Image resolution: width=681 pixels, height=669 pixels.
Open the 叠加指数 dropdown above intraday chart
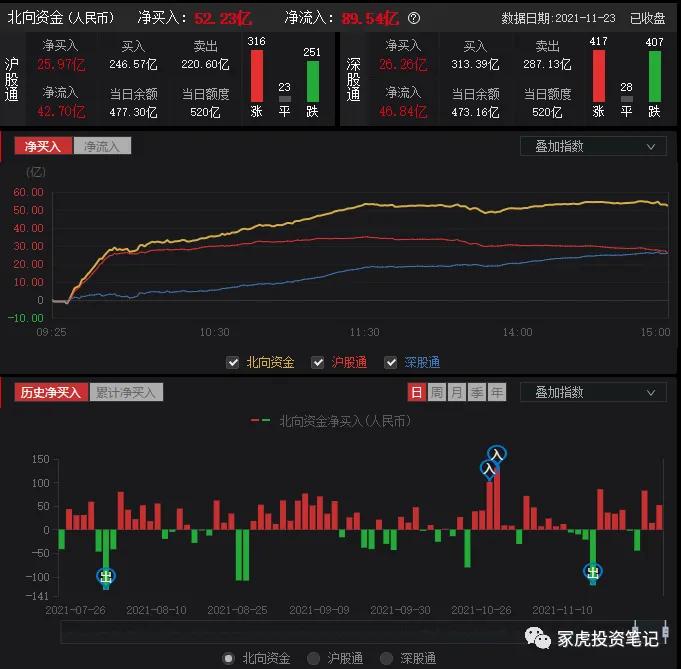[x=593, y=146]
